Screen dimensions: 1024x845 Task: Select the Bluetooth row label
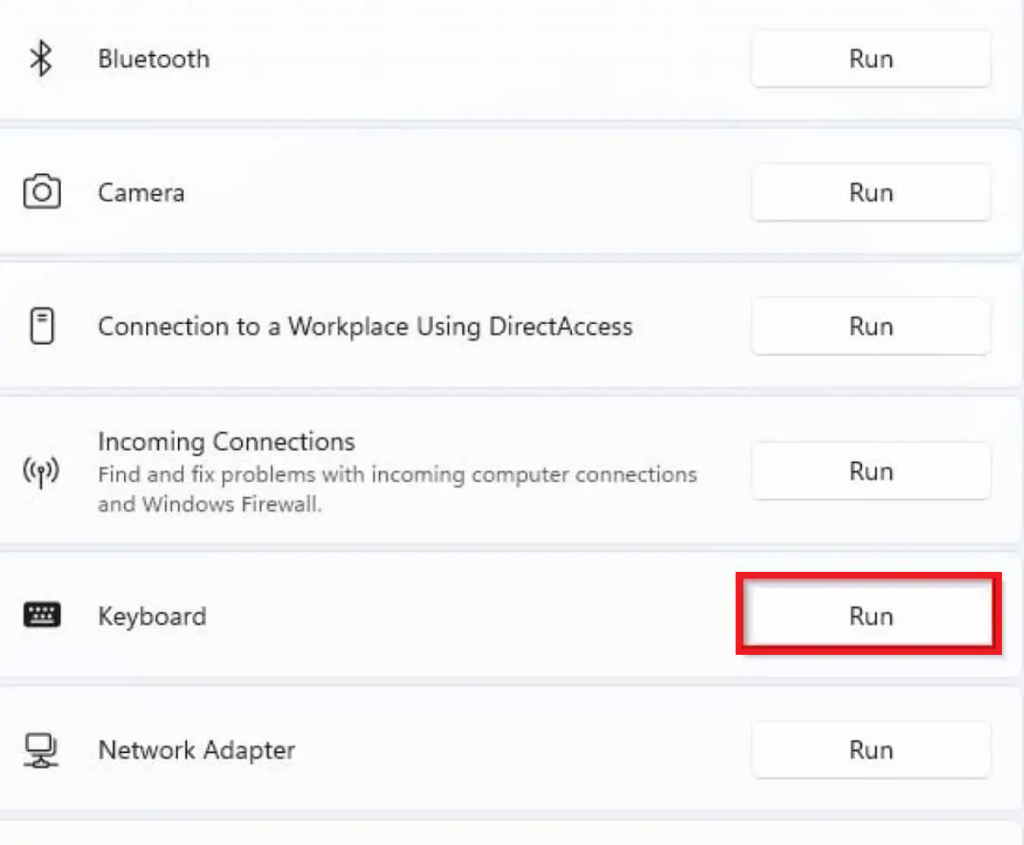click(153, 58)
